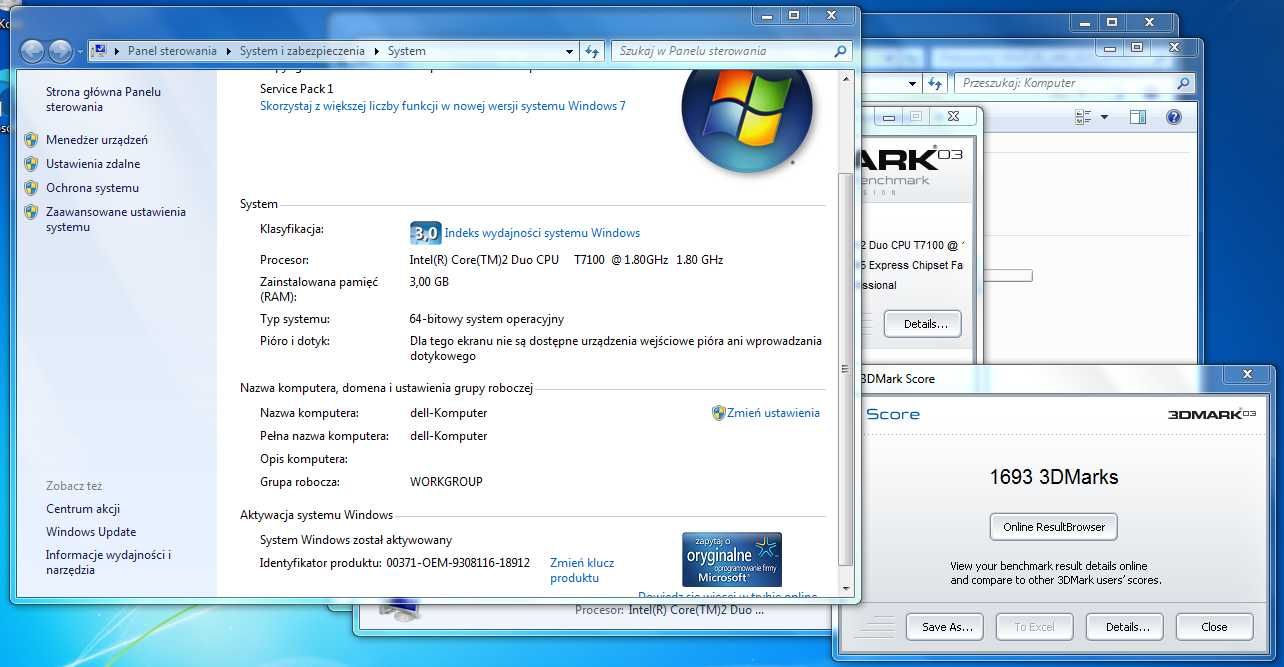
Task: Open Windows Update under Zobacz też
Action: click(91, 532)
